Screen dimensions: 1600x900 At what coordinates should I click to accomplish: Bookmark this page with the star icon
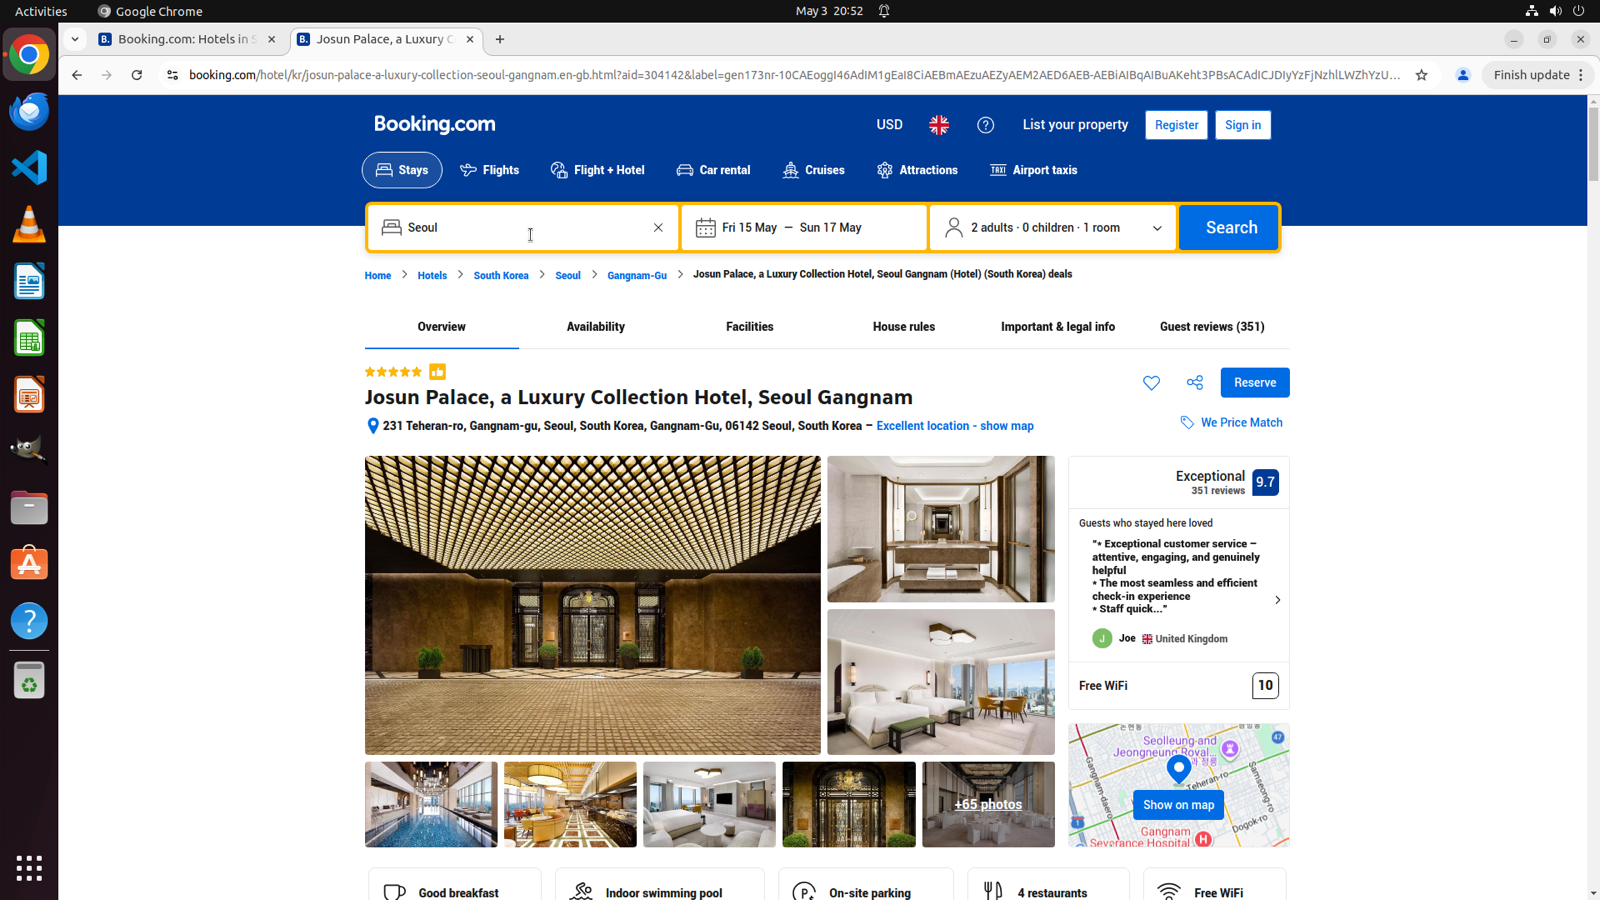click(x=1421, y=75)
